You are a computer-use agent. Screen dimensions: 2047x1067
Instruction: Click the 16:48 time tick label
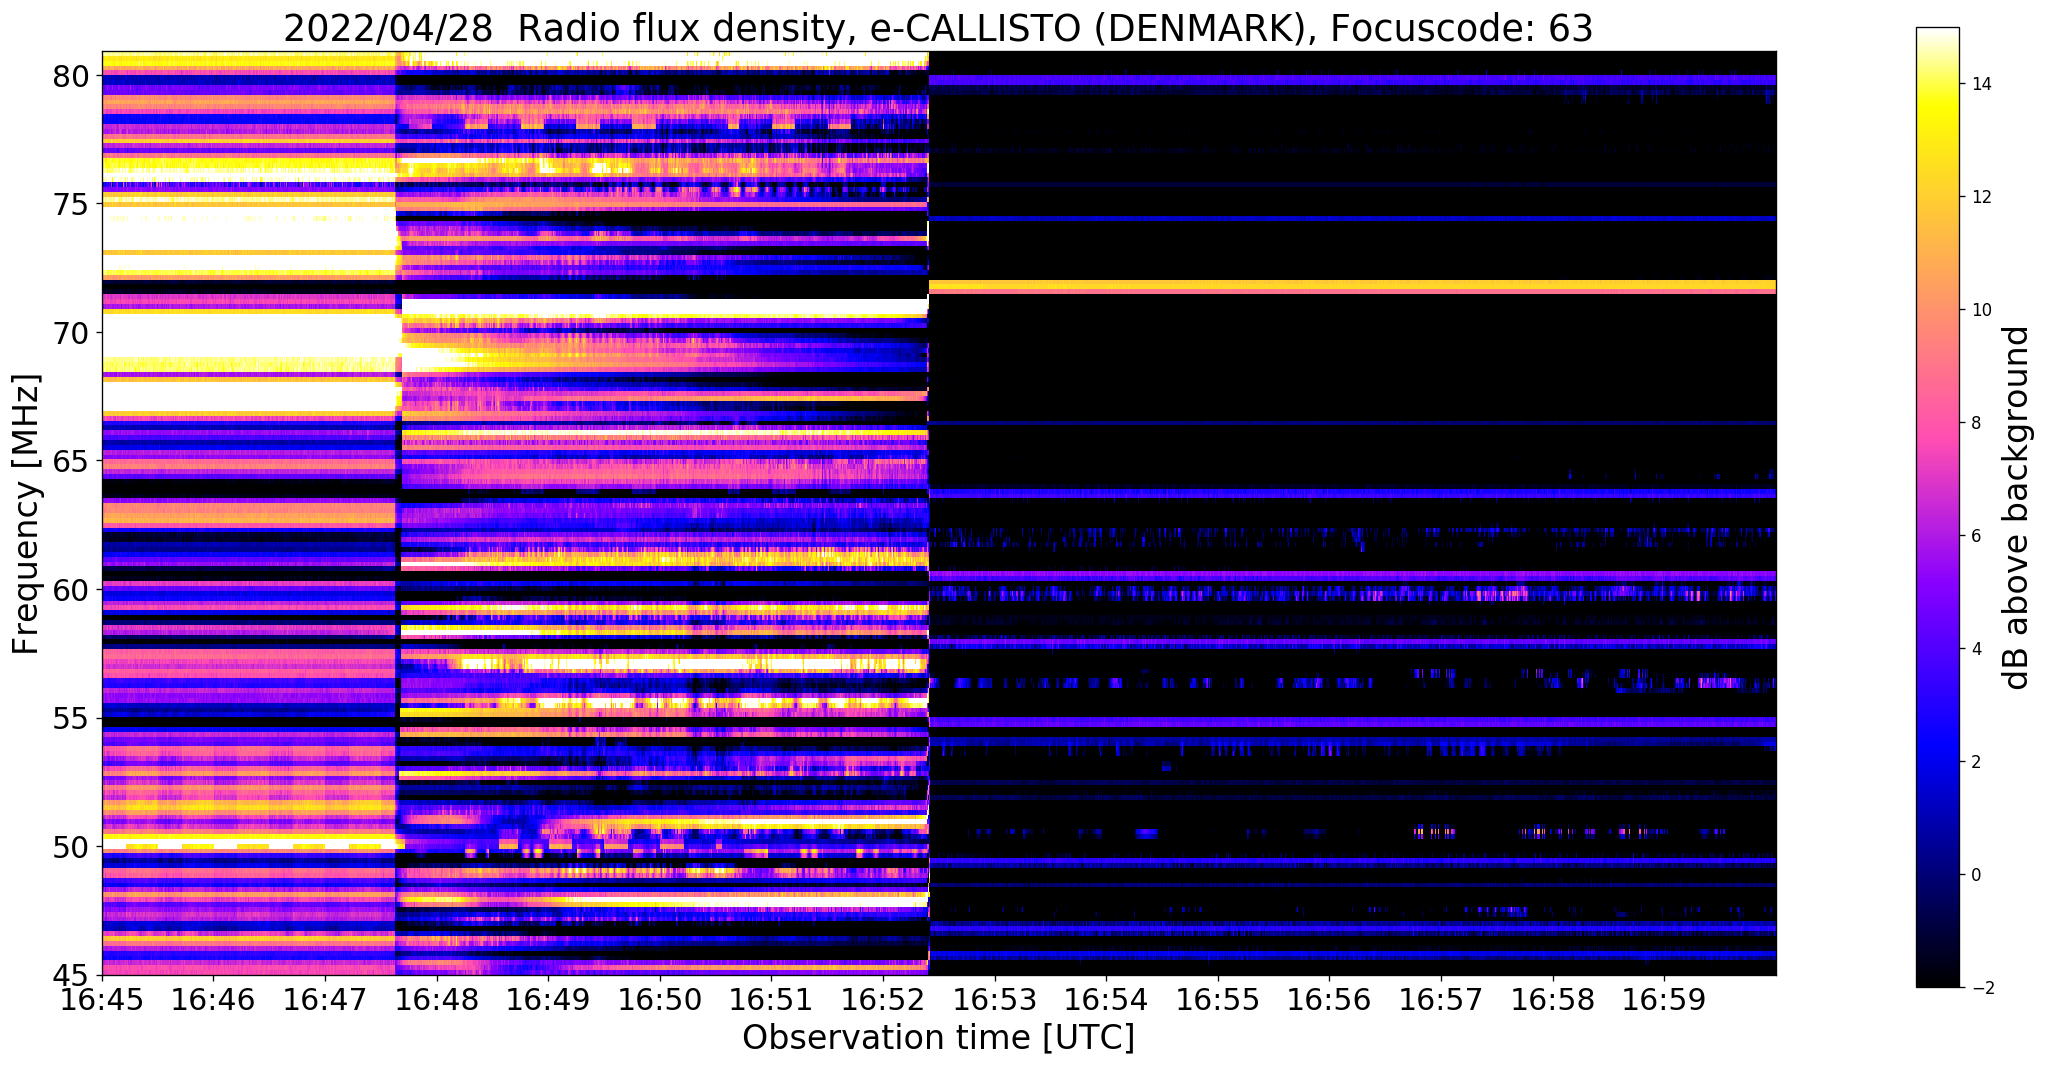tap(437, 1001)
